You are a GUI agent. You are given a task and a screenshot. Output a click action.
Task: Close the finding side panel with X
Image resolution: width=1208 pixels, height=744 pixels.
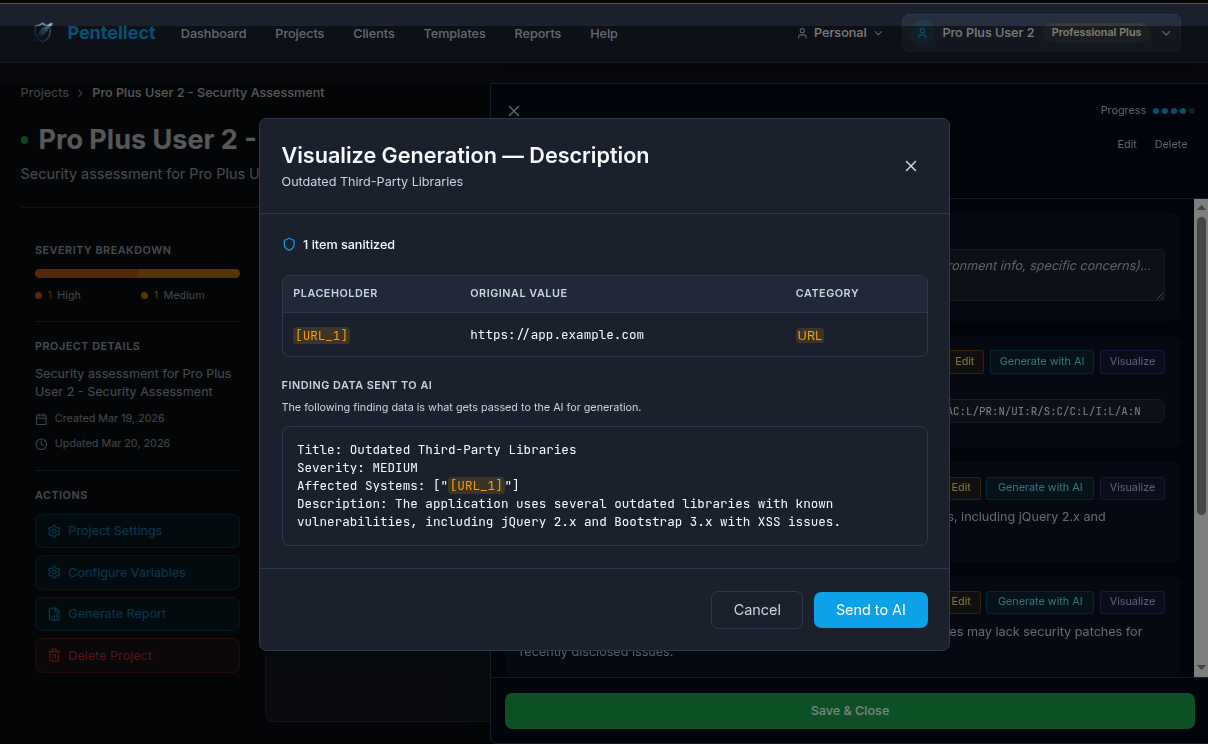click(x=514, y=111)
